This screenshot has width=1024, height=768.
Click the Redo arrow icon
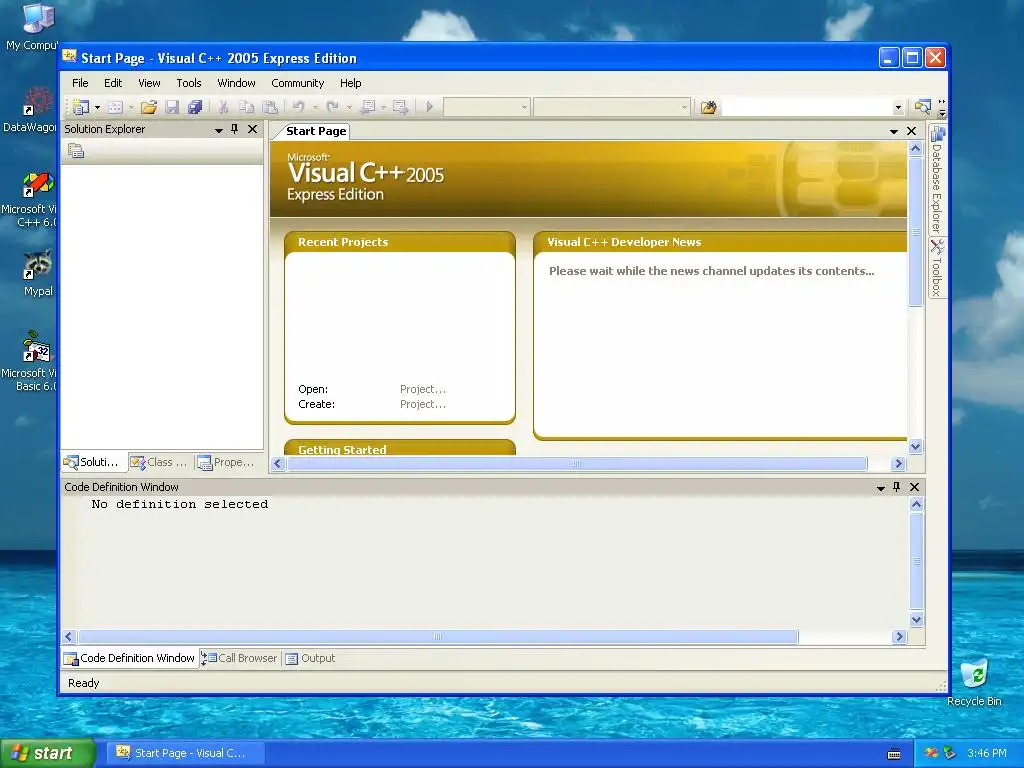click(x=332, y=106)
